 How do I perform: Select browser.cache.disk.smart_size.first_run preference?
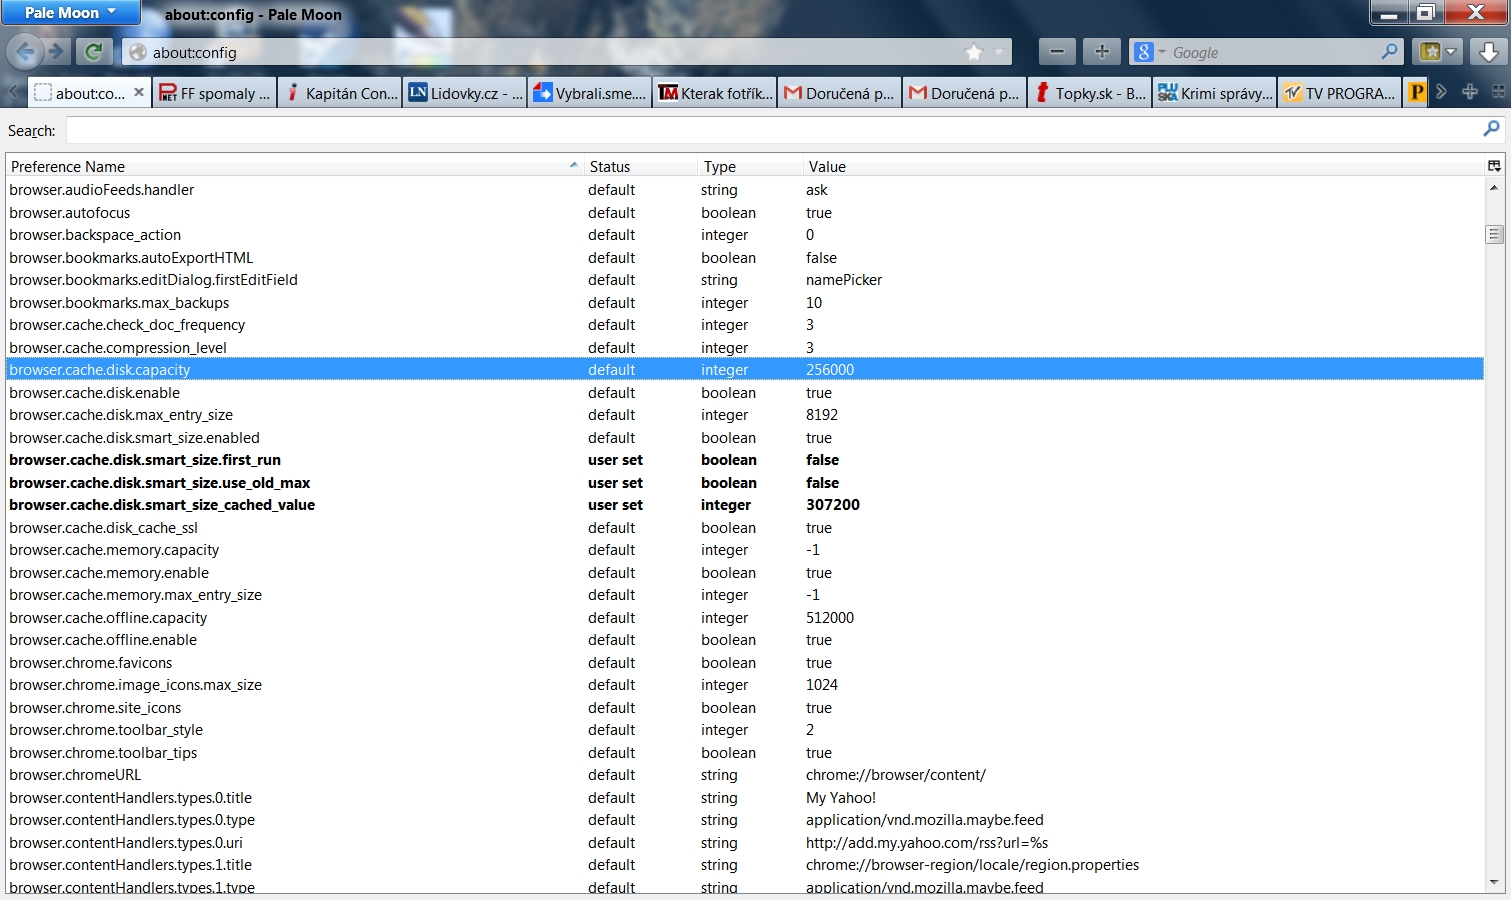click(745, 460)
